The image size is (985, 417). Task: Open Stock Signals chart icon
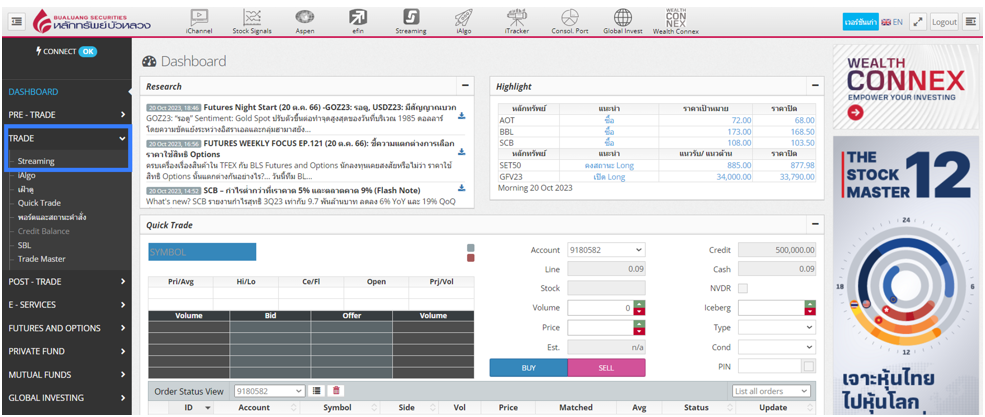click(x=252, y=17)
